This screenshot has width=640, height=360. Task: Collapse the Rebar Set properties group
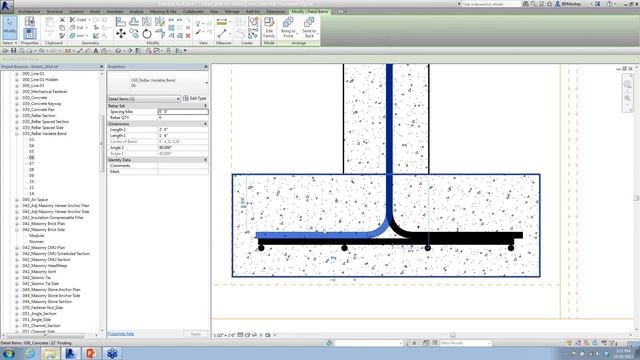point(205,106)
